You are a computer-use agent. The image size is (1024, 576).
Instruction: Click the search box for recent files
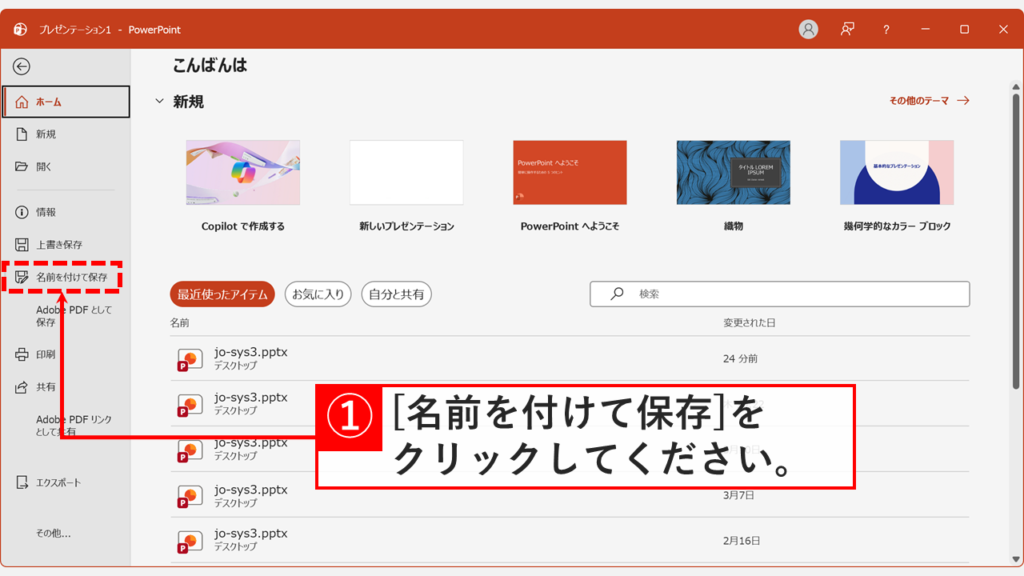pos(779,294)
